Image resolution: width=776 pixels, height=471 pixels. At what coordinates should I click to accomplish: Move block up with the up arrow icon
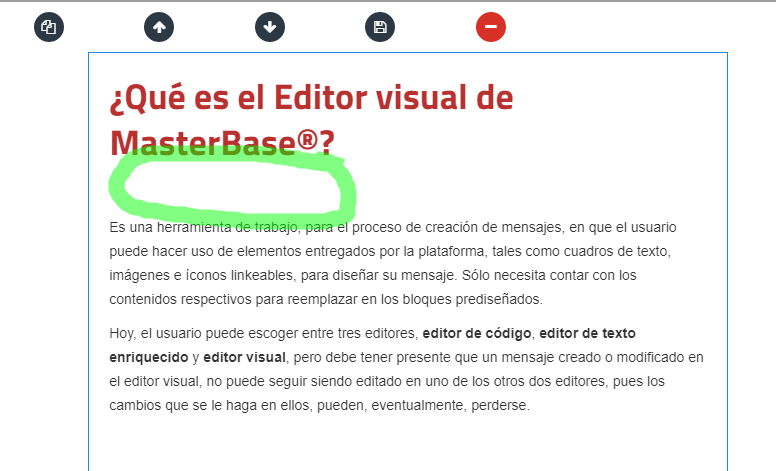pyautogui.click(x=159, y=27)
